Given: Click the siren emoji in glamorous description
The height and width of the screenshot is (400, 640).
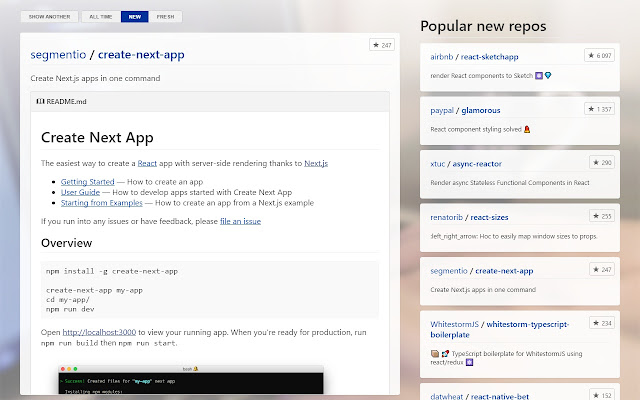Looking at the screenshot, I should click(x=527, y=129).
